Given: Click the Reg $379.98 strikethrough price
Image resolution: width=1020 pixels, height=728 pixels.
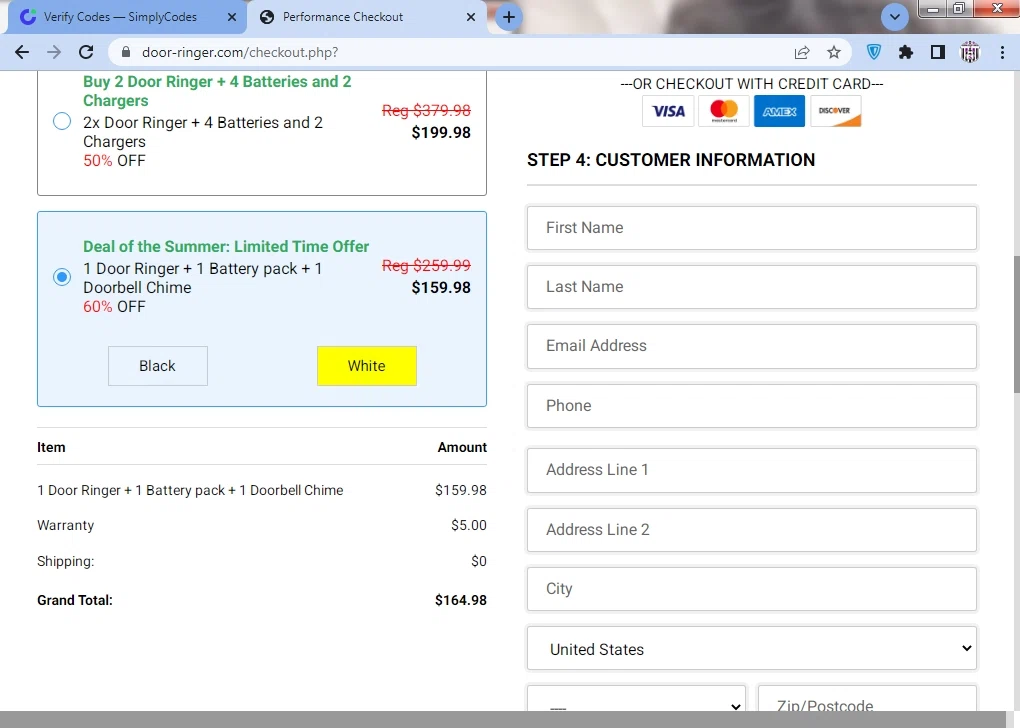Looking at the screenshot, I should (426, 111).
